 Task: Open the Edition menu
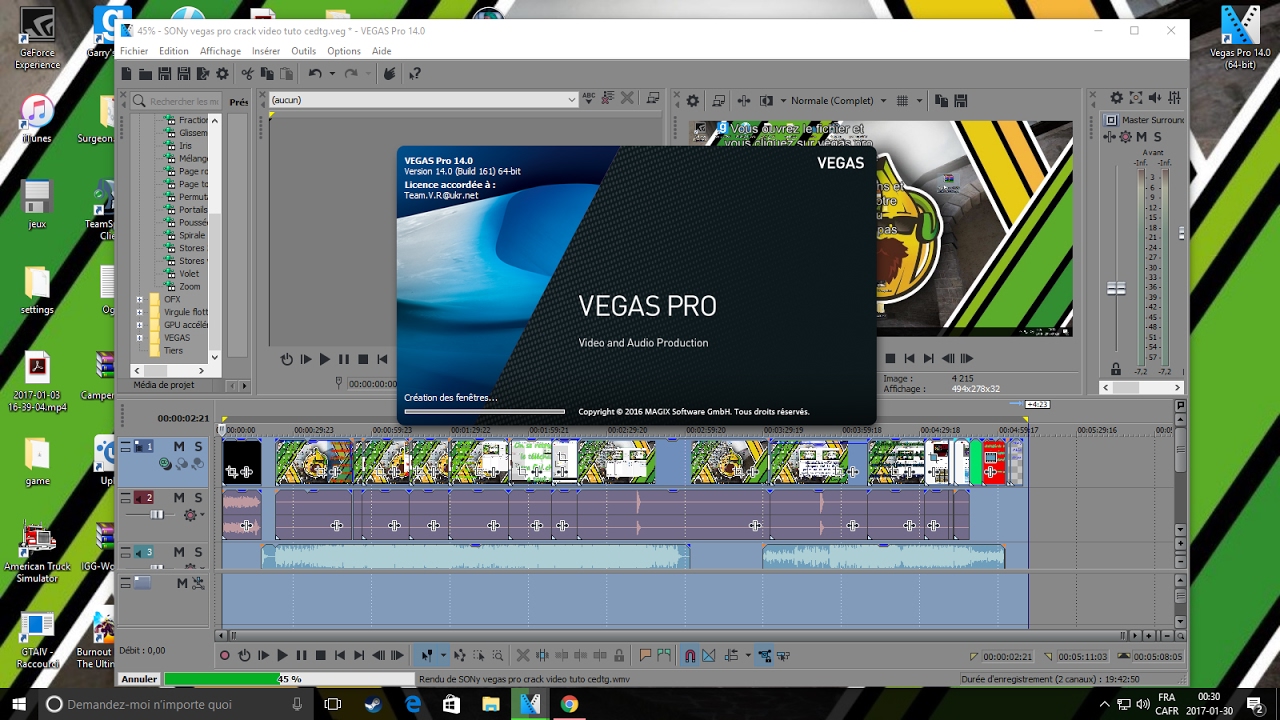[173, 51]
